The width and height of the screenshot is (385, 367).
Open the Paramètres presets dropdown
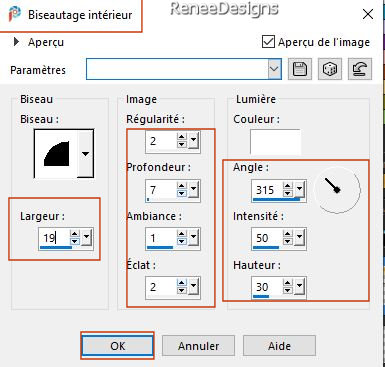tap(274, 69)
